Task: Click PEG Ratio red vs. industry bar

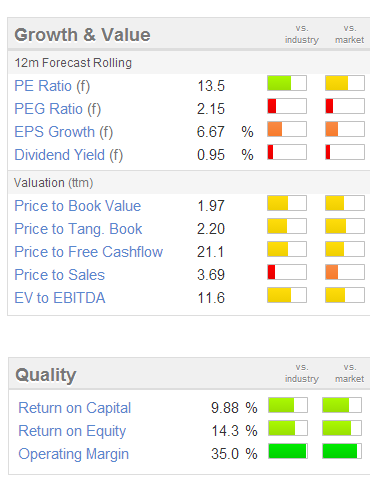Action: (287, 106)
